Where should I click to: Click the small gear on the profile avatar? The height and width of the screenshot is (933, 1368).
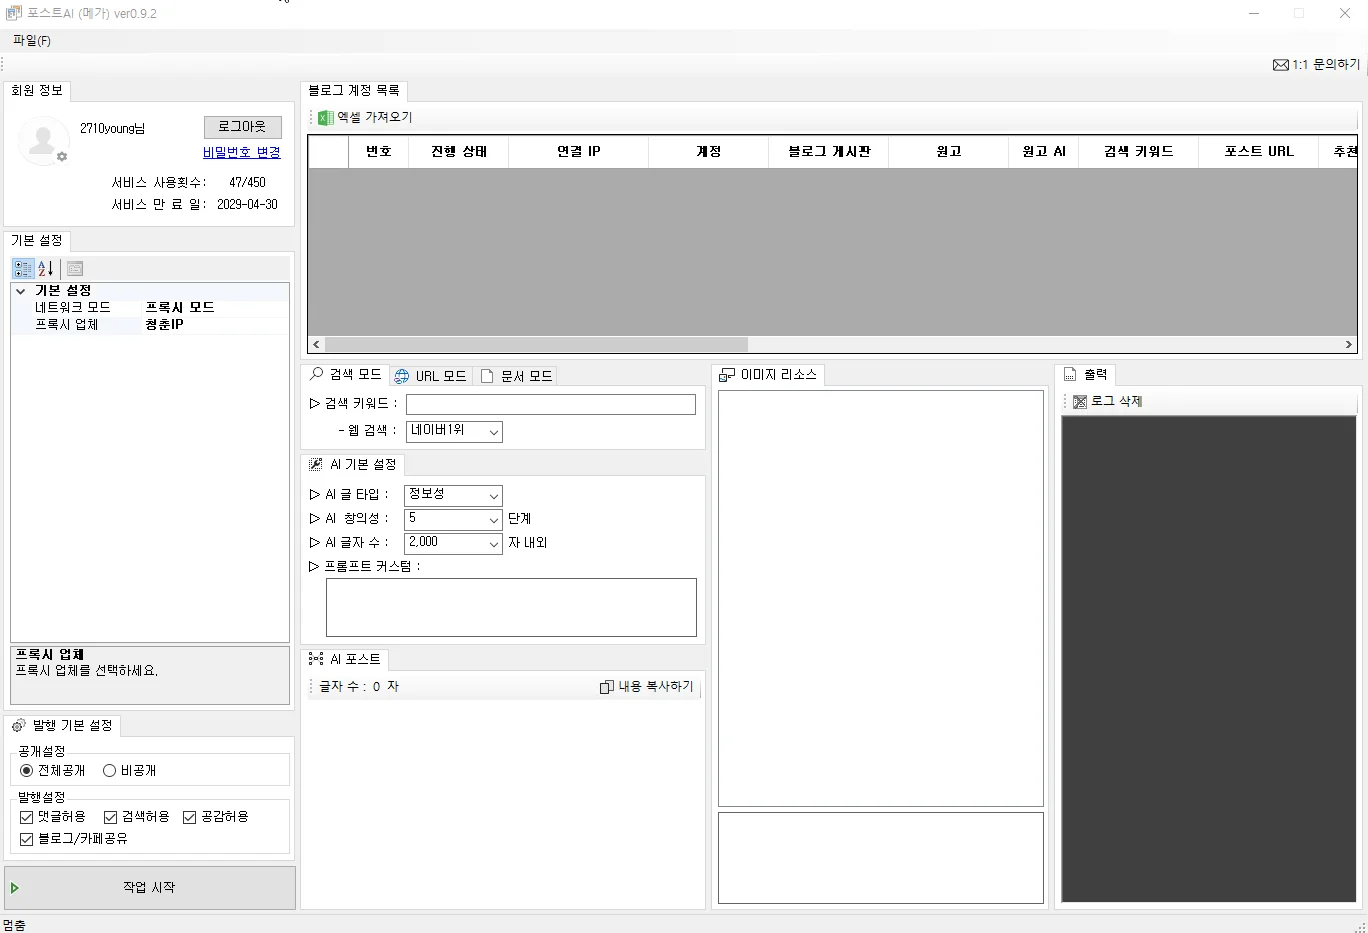click(x=62, y=157)
